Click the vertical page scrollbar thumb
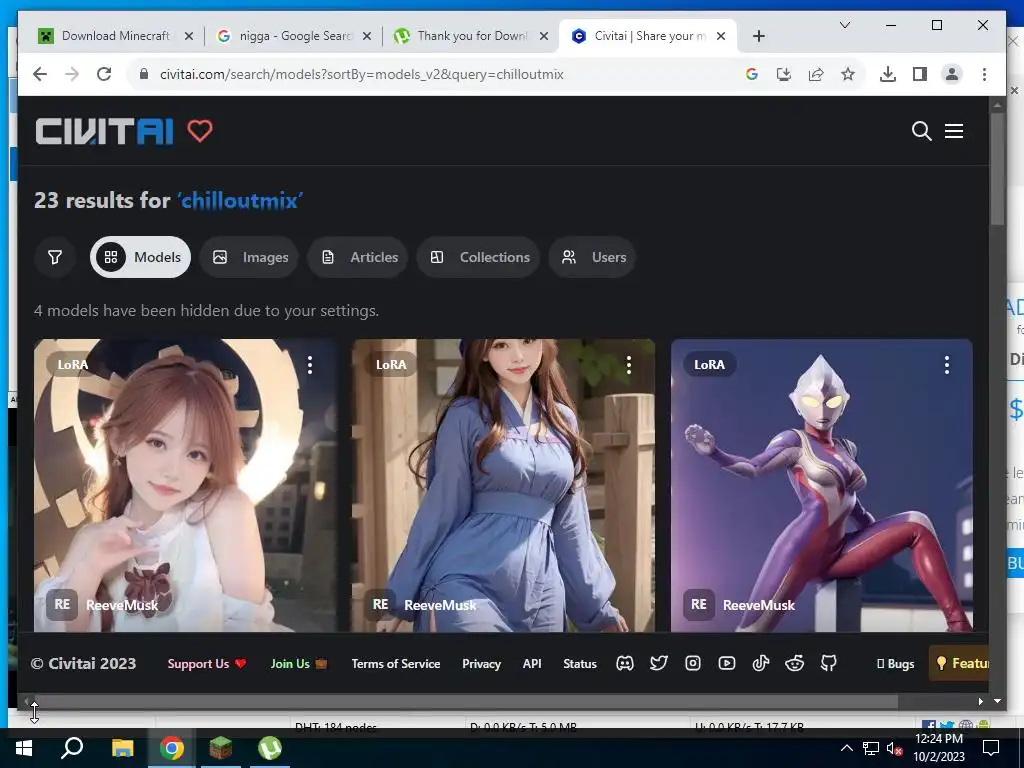Screen dimensions: 1024x768 point(997,170)
